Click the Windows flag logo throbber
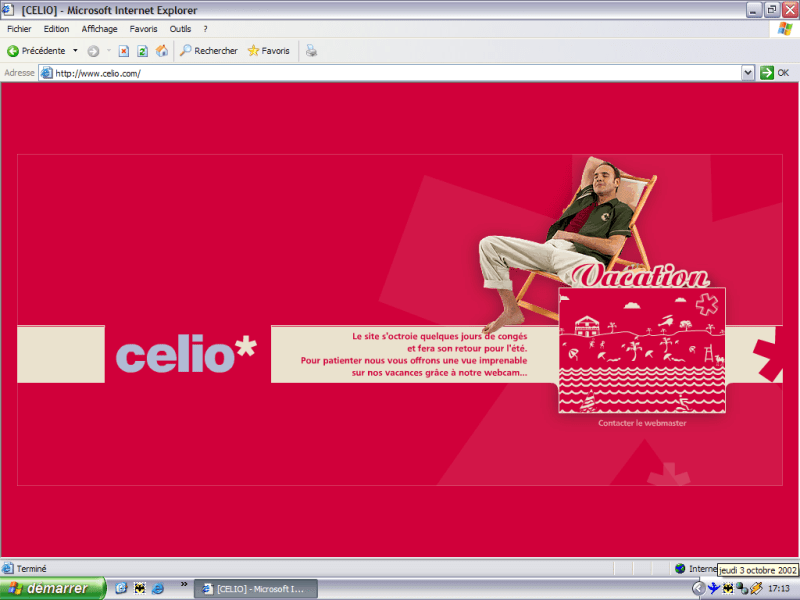 point(785,29)
